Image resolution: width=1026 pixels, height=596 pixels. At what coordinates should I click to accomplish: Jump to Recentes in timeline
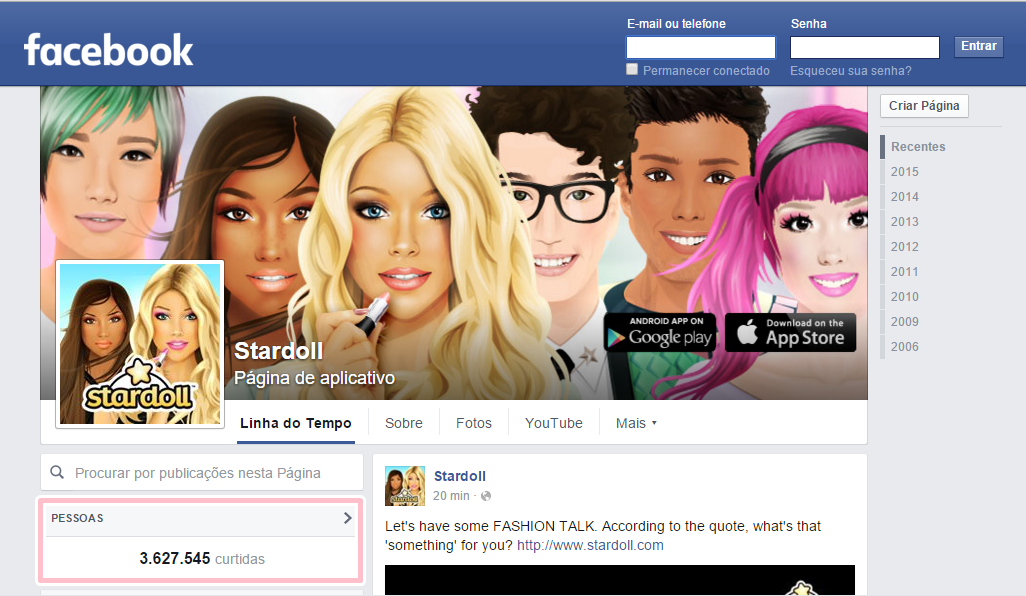pos(918,147)
